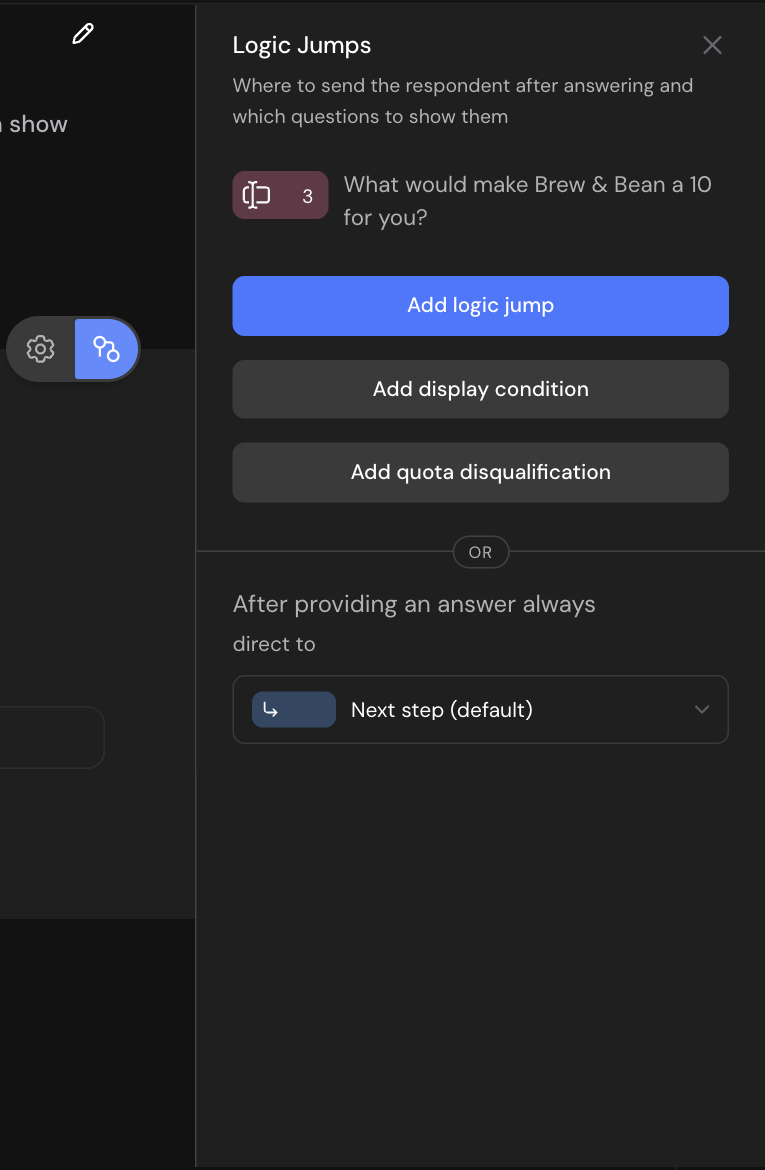Expand the direct-to dropdown chevron
Screen dimensions: 765x1170
click(x=702, y=710)
